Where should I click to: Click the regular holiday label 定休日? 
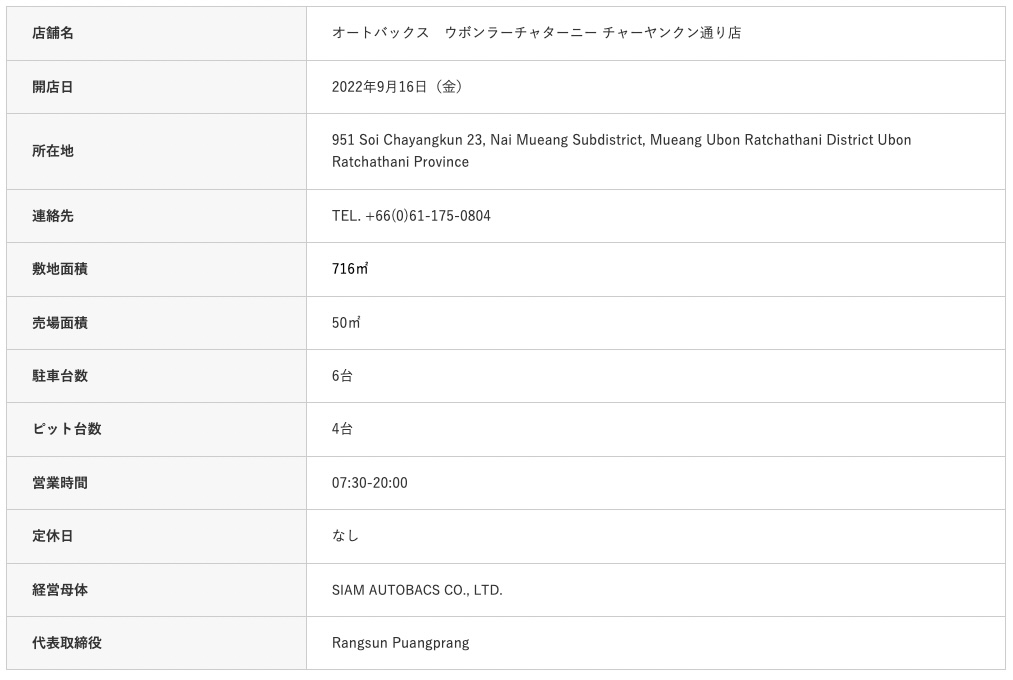tap(53, 536)
